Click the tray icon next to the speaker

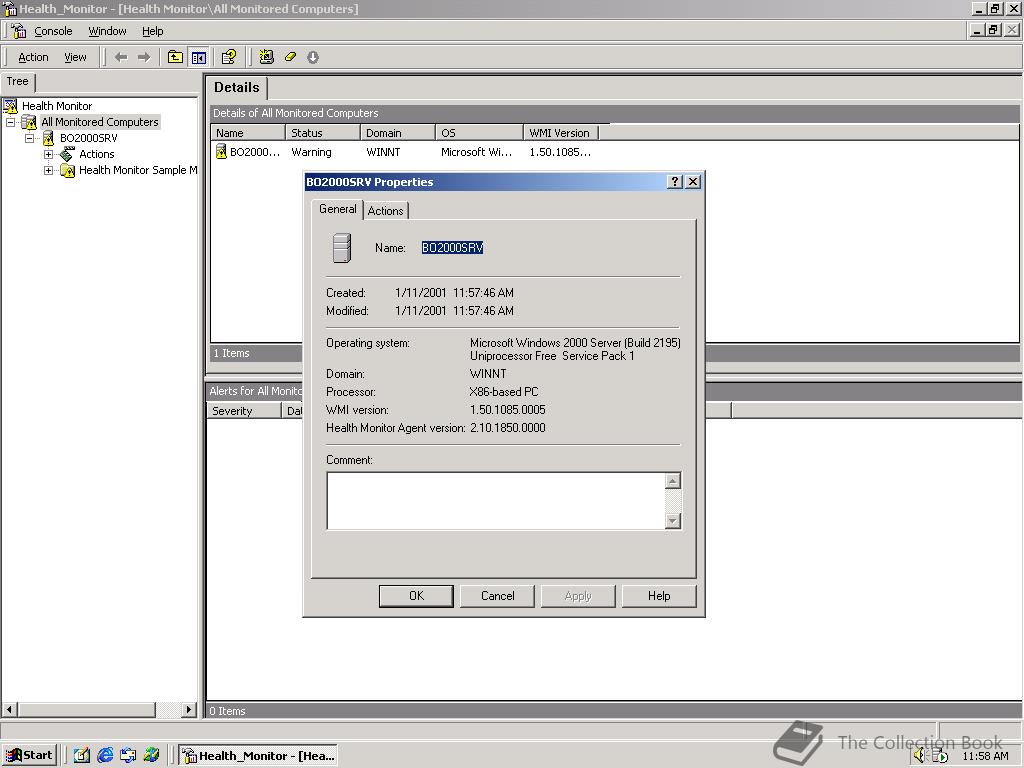coord(939,756)
